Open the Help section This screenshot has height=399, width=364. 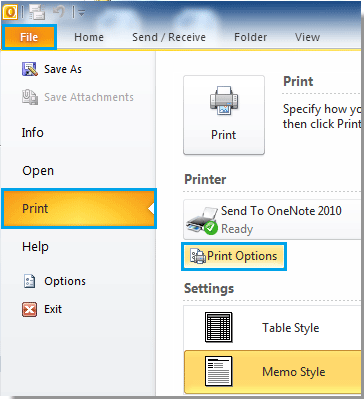[x=35, y=247]
